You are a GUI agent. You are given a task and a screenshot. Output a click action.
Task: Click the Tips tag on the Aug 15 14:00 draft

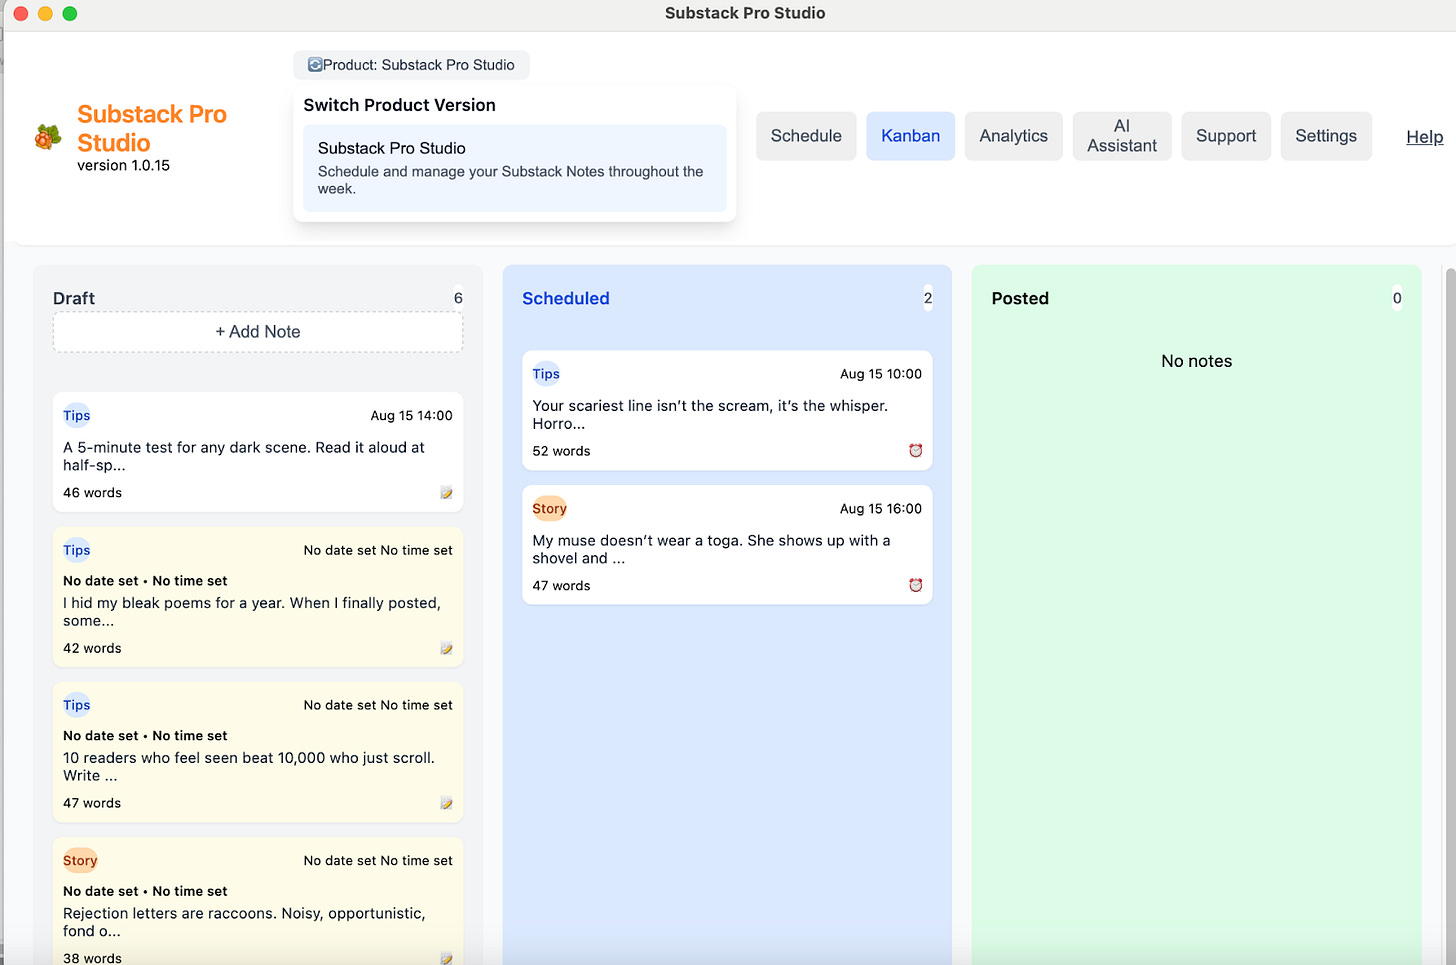click(77, 416)
